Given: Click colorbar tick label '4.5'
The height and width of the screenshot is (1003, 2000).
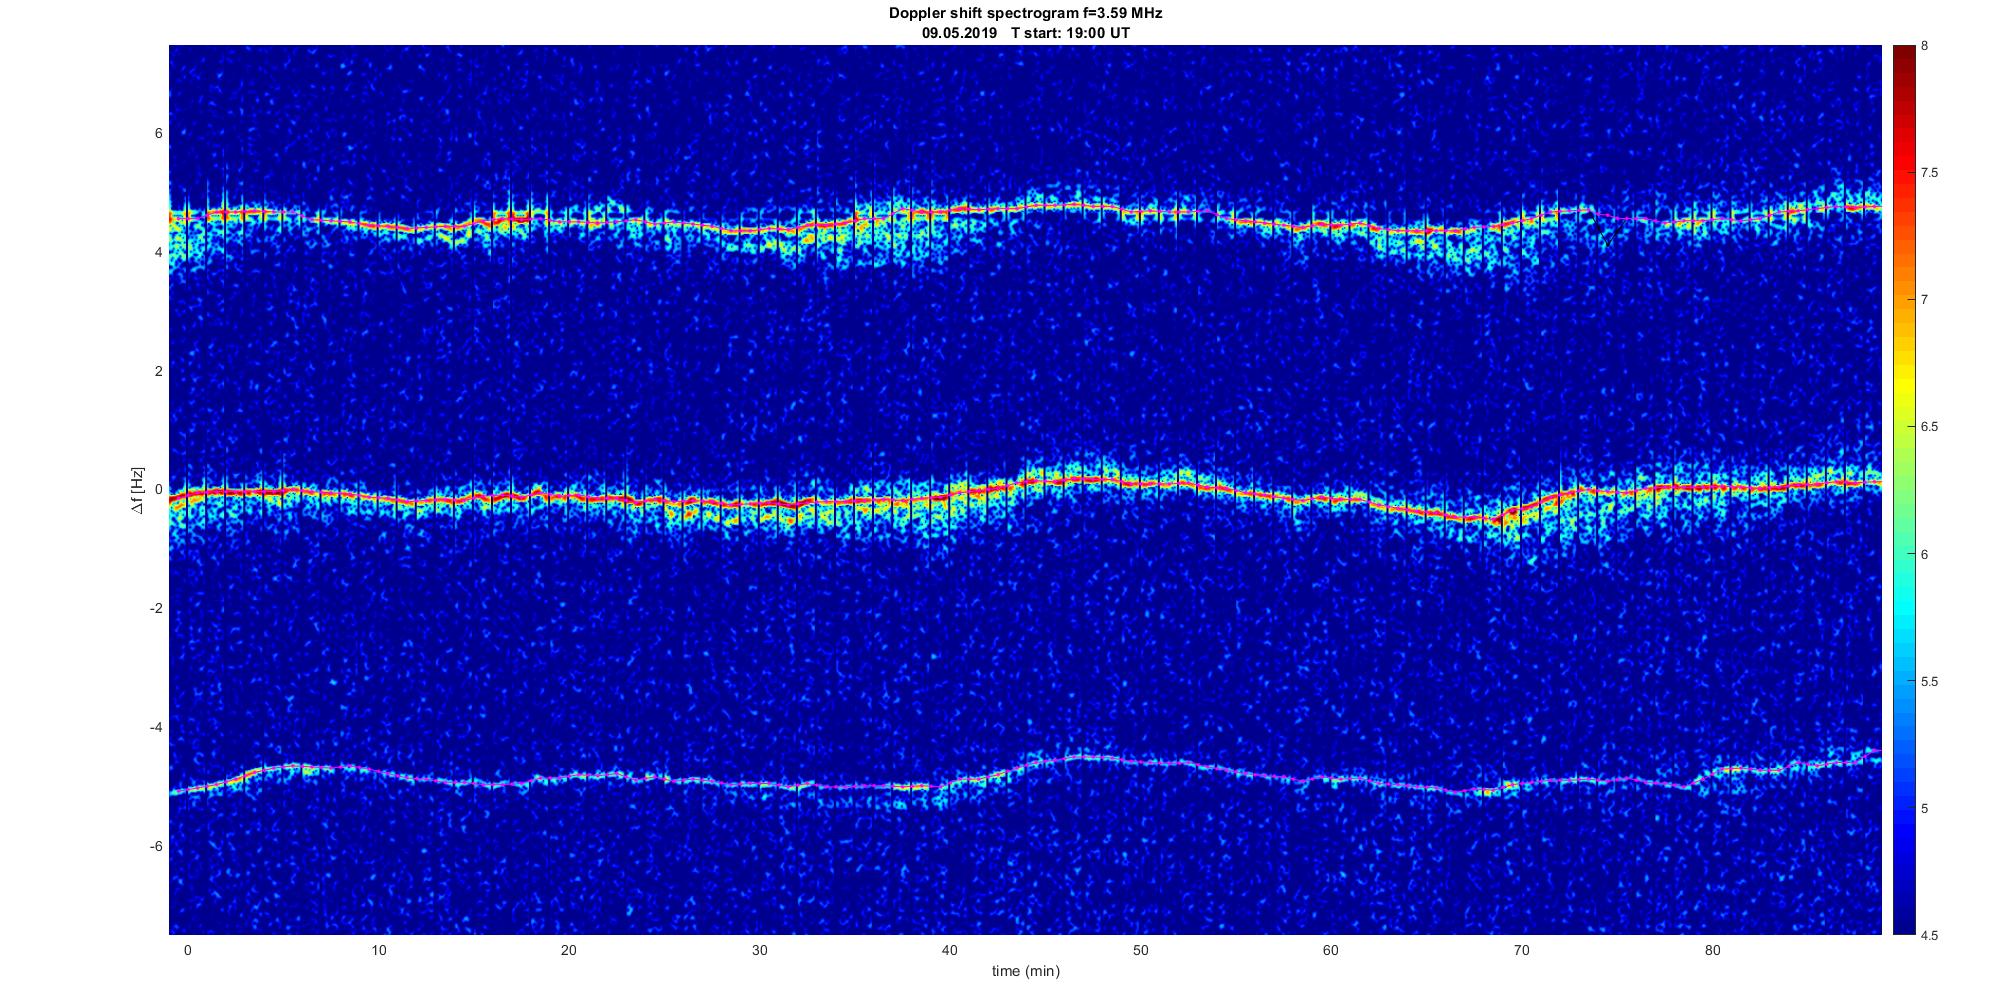Looking at the screenshot, I should (1929, 936).
